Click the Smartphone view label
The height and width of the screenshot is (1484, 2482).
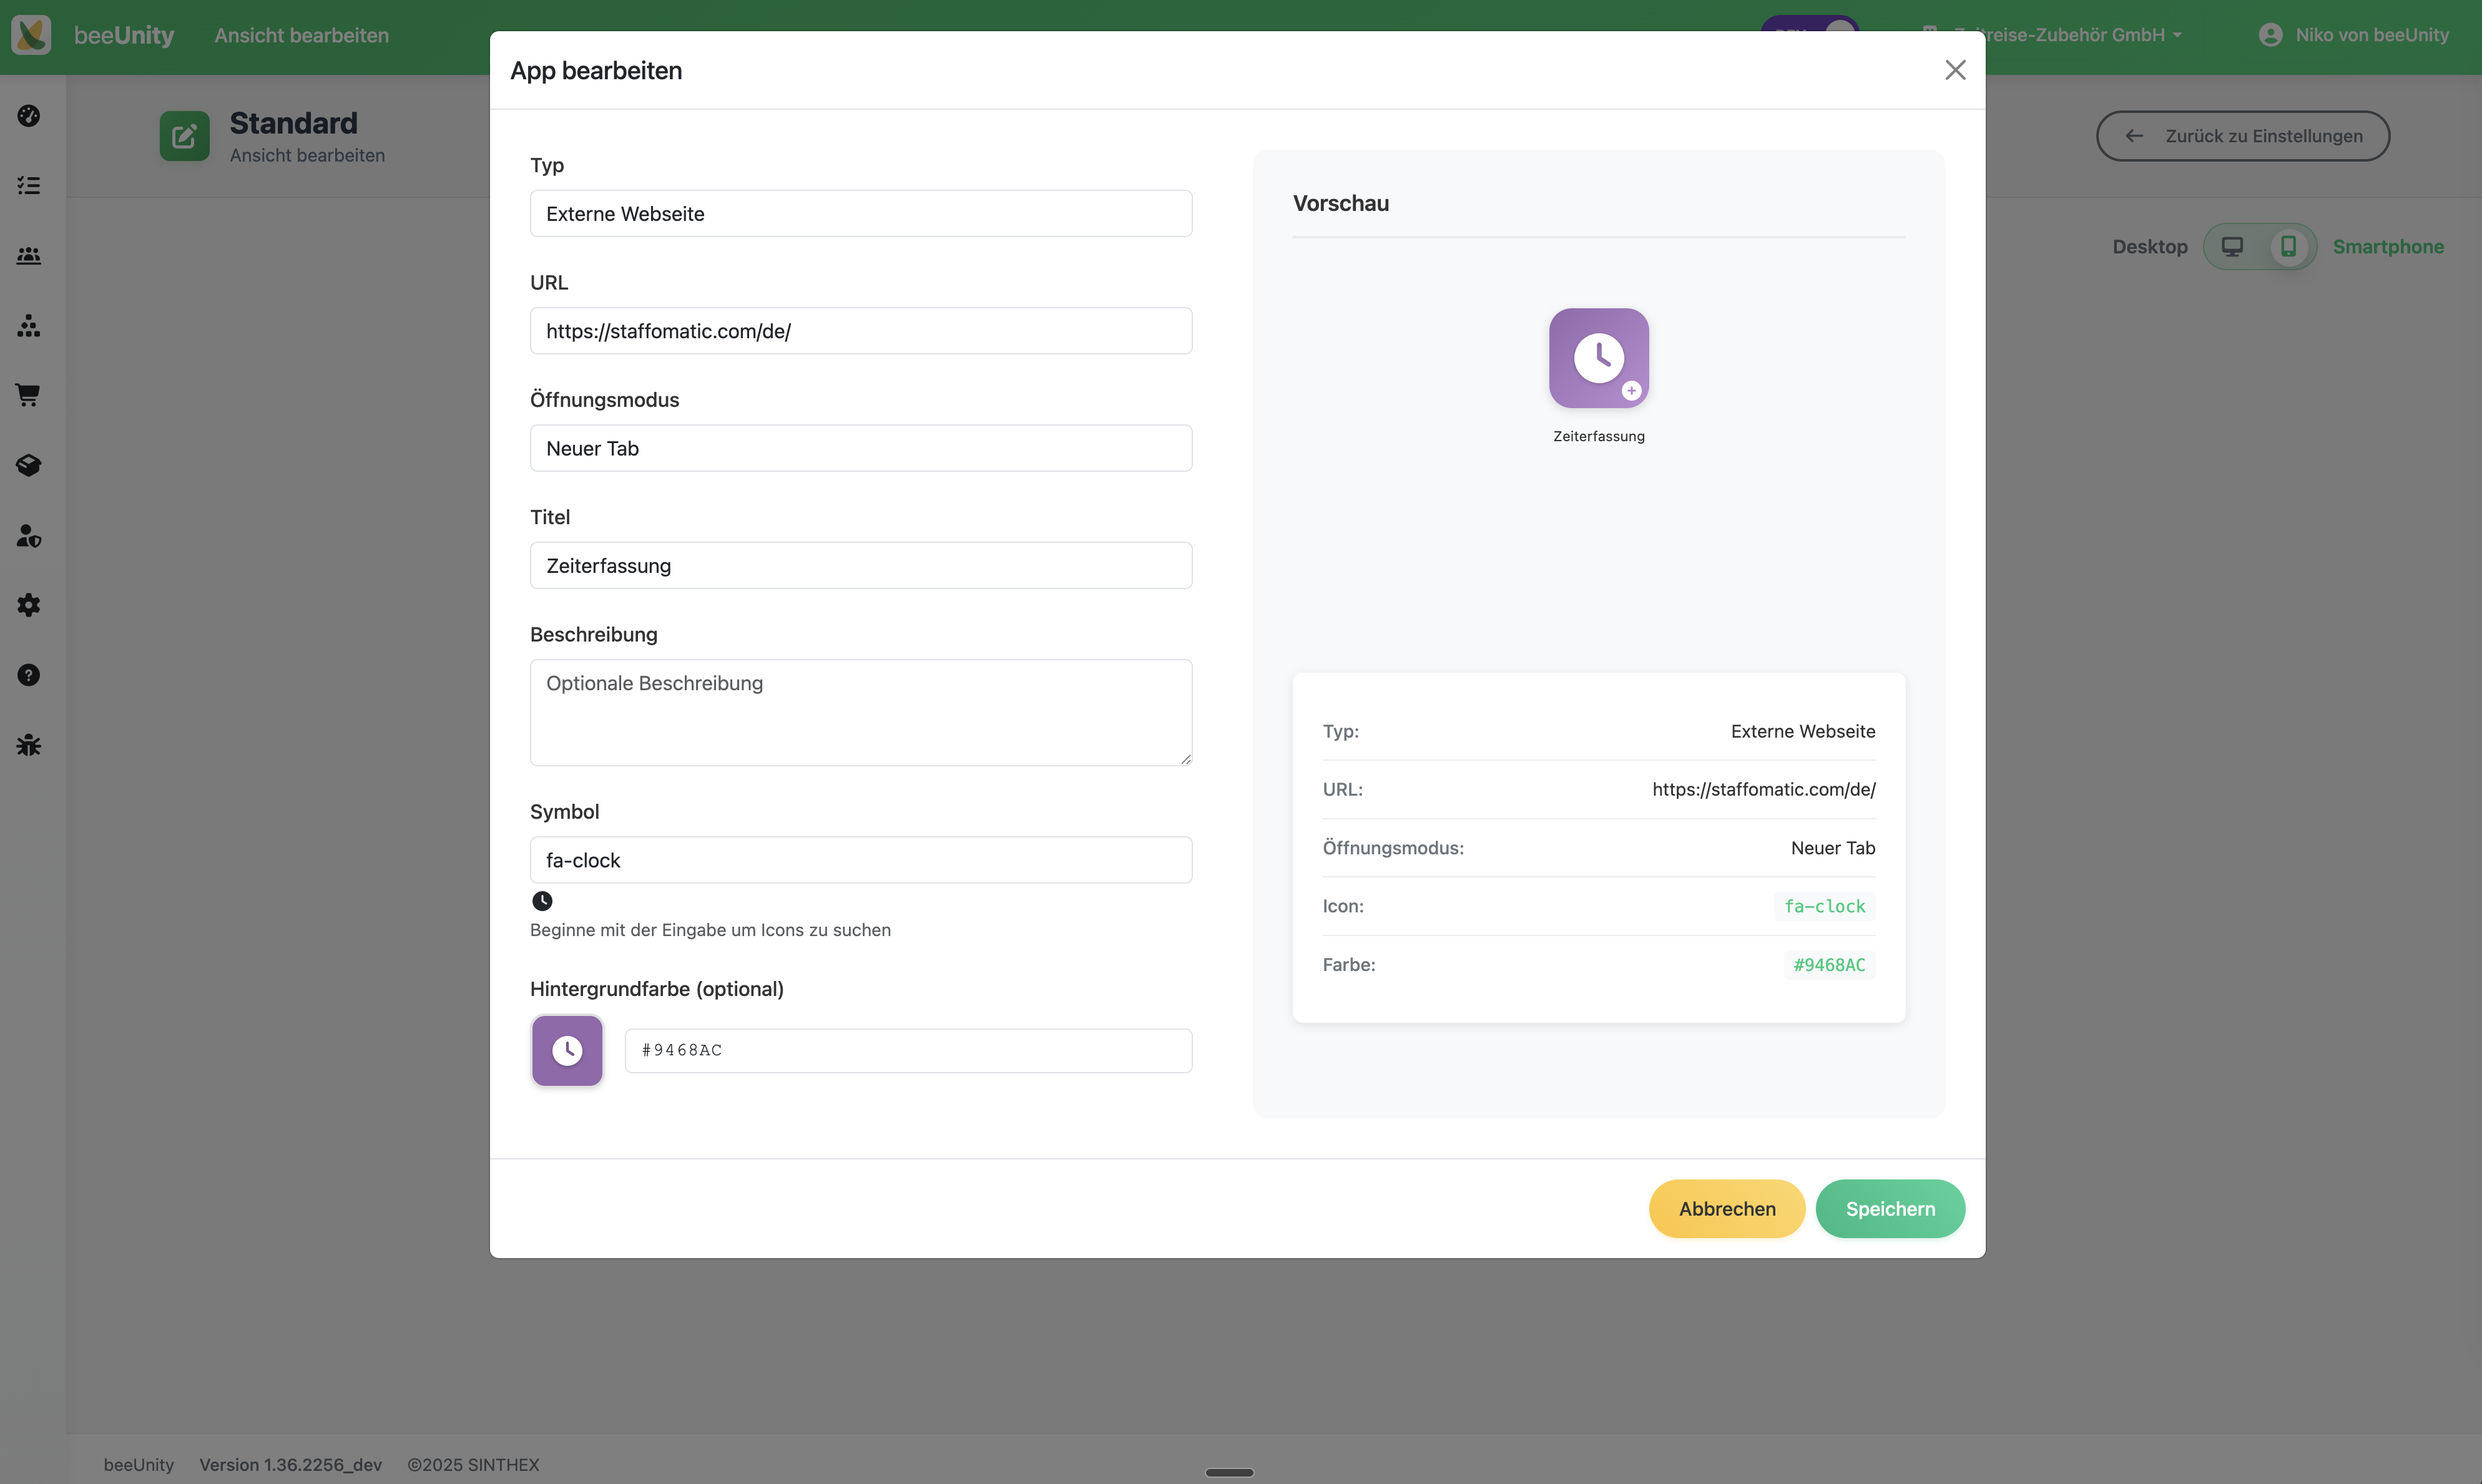coord(2387,247)
